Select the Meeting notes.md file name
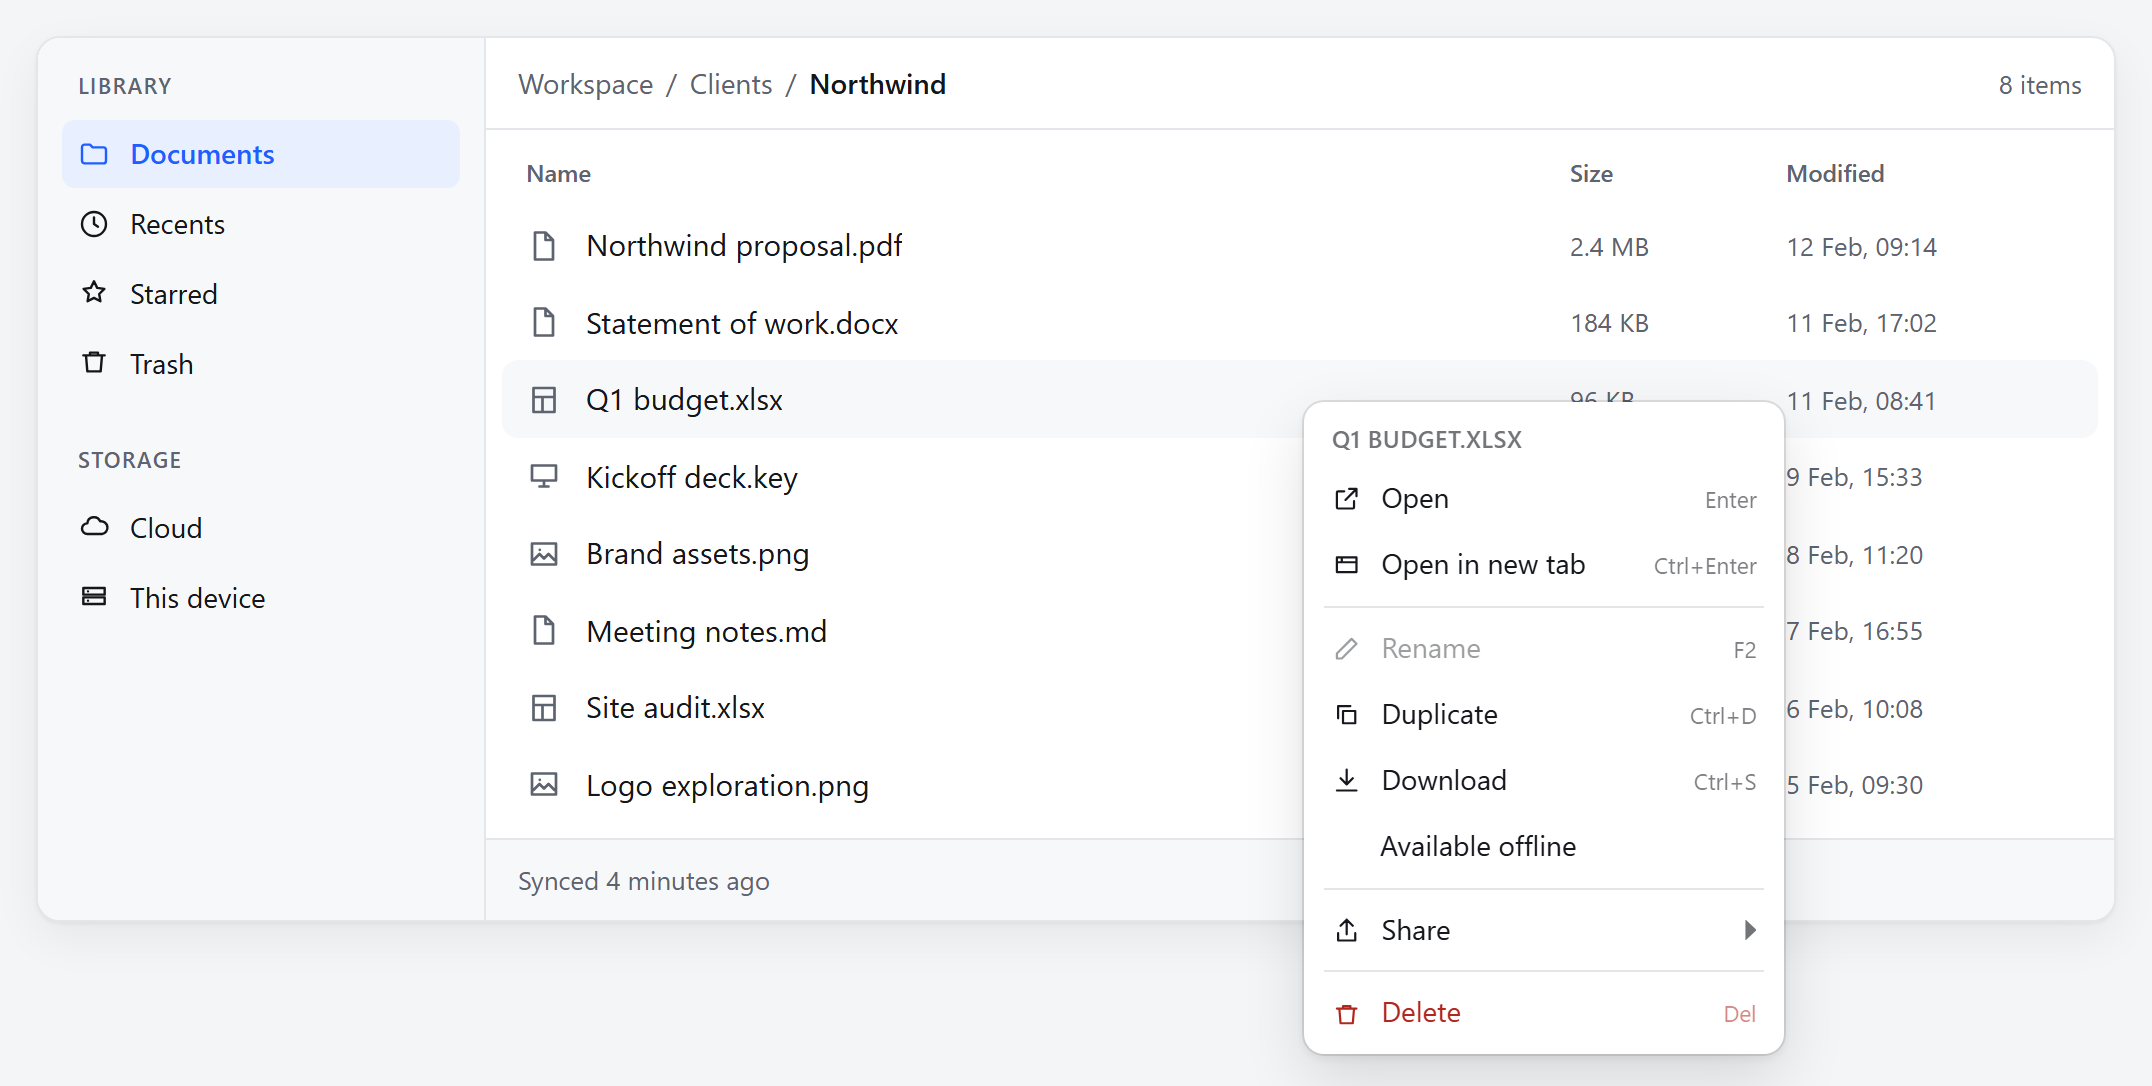This screenshot has height=1086, width=2152. point(707,632)
